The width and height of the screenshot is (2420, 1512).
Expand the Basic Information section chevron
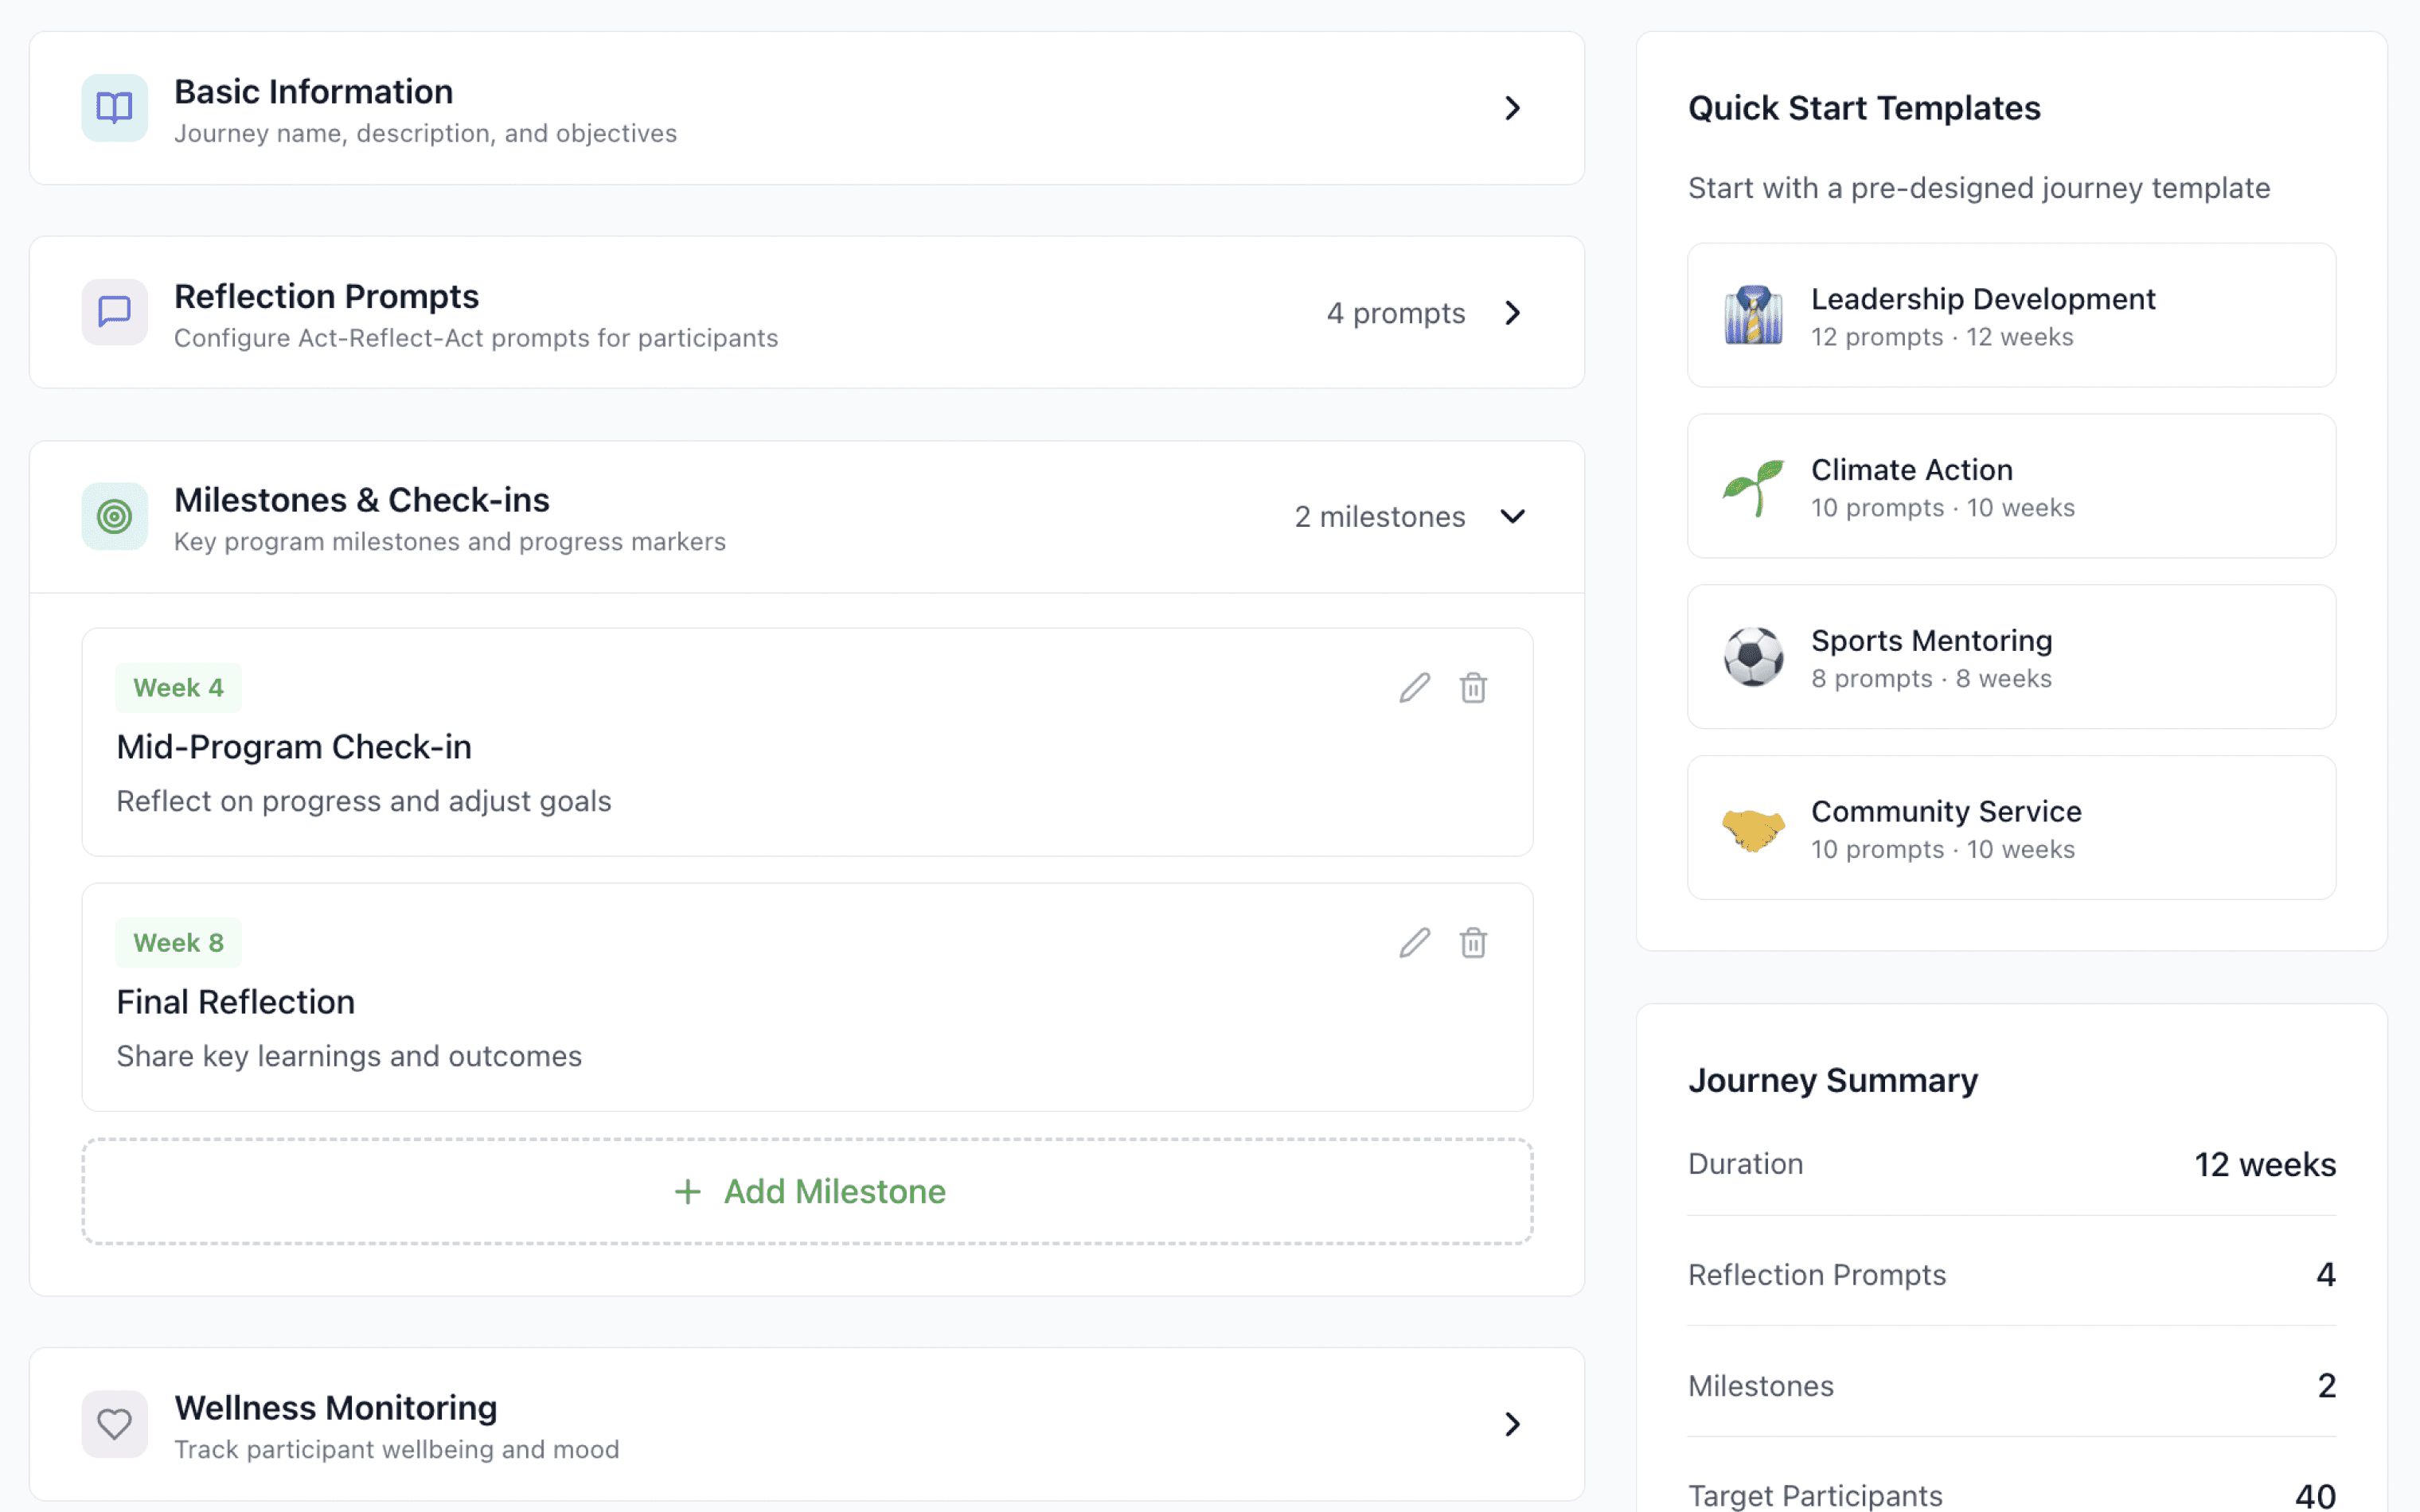pyautogui.click(x=1512, y=108)
